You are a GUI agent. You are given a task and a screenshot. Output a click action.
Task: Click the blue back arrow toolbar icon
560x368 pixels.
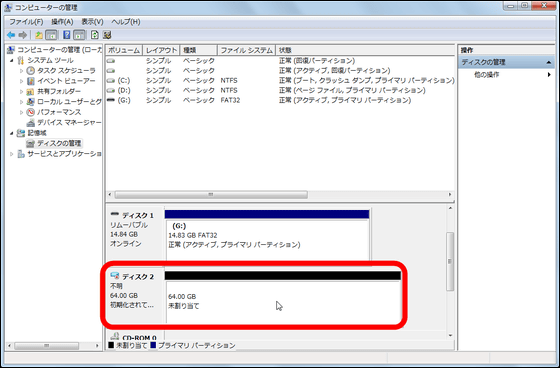(11, 35)
